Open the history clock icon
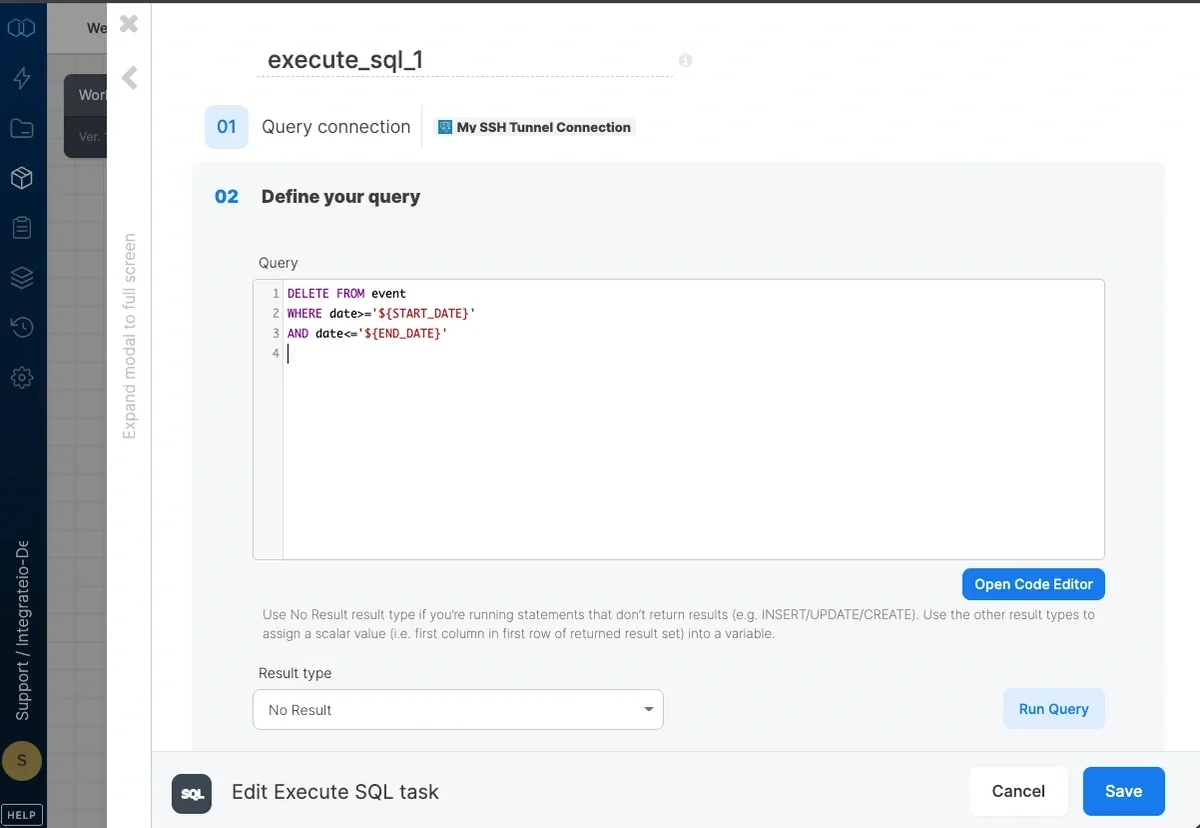Screen dimensions: 1200x828 coord(22,327)
